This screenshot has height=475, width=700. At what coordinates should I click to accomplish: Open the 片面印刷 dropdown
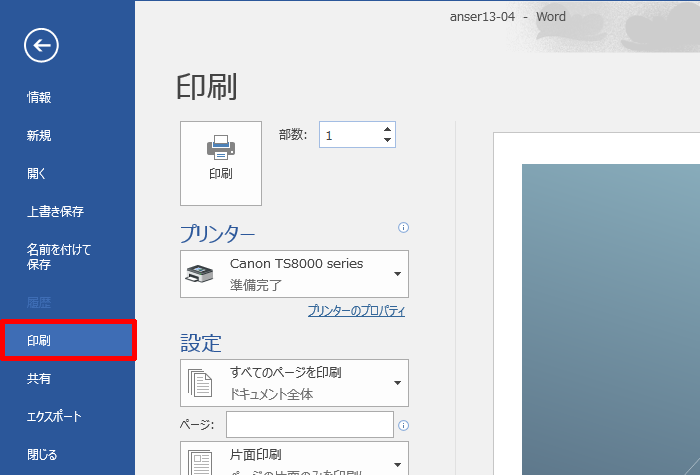(294, 458)
